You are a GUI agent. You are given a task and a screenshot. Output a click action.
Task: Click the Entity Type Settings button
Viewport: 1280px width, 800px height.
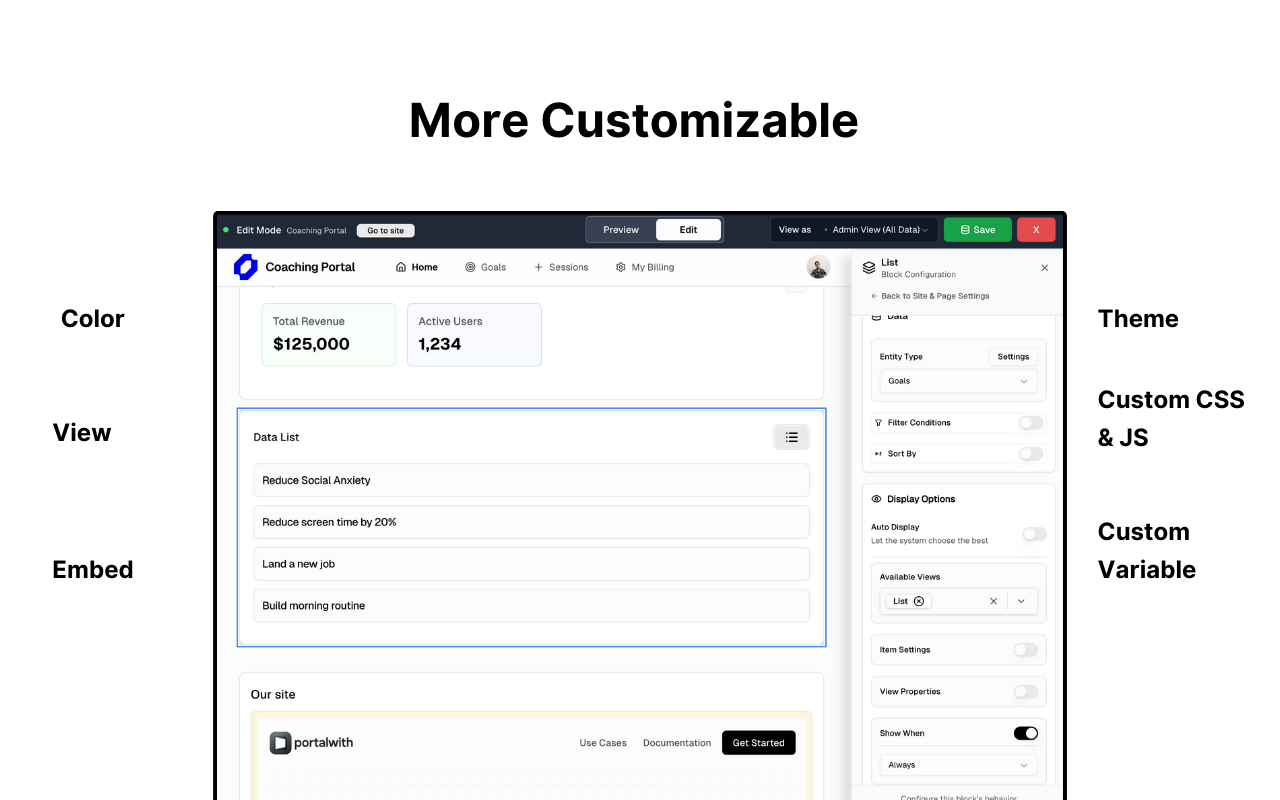click(x=1013, y=356)
